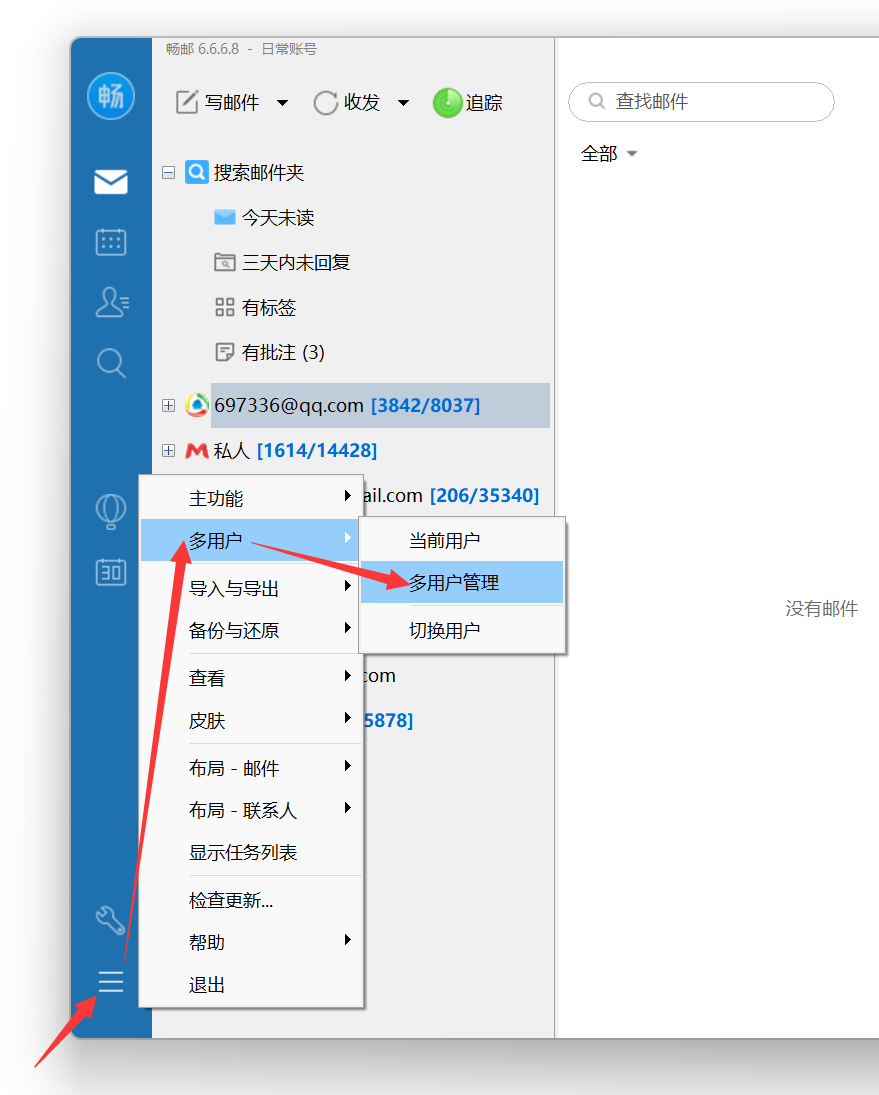Open the 全部 filter dropdown
This screenshot has width=879, height=1095.
point(609,154)
